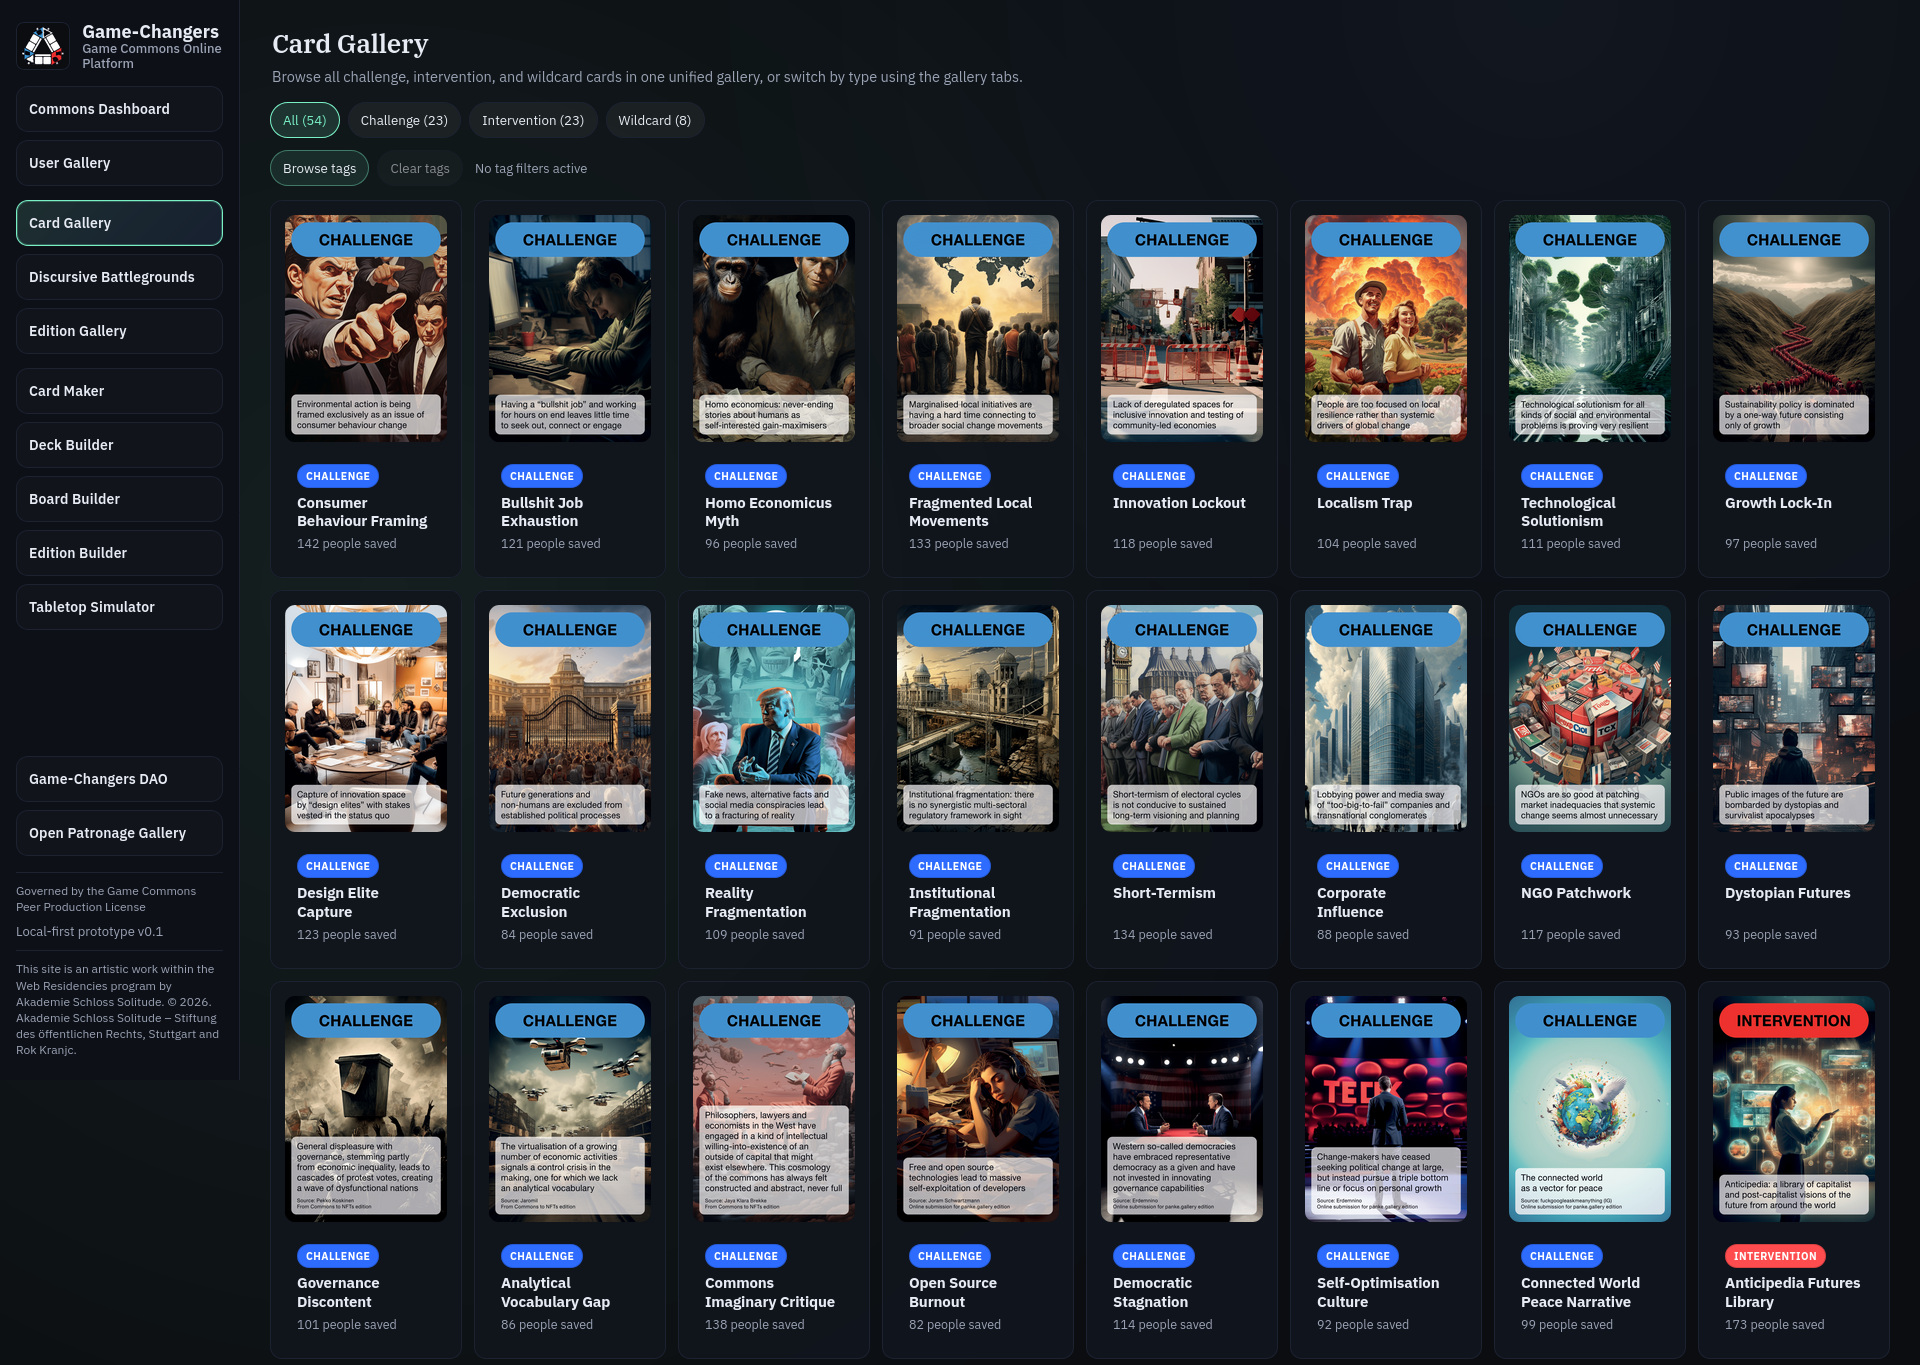Image resolution: width=1920 pixels, height=1365 pixels.
Task: Click '173 people saved' text
Action: [1774, 1325]
